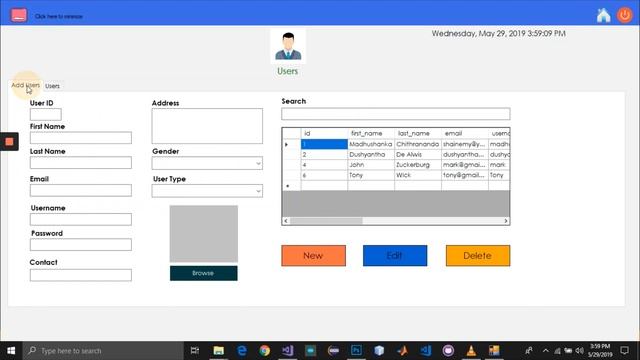Click the Contact input field
640x360 pixels.
tap(80, 275)
